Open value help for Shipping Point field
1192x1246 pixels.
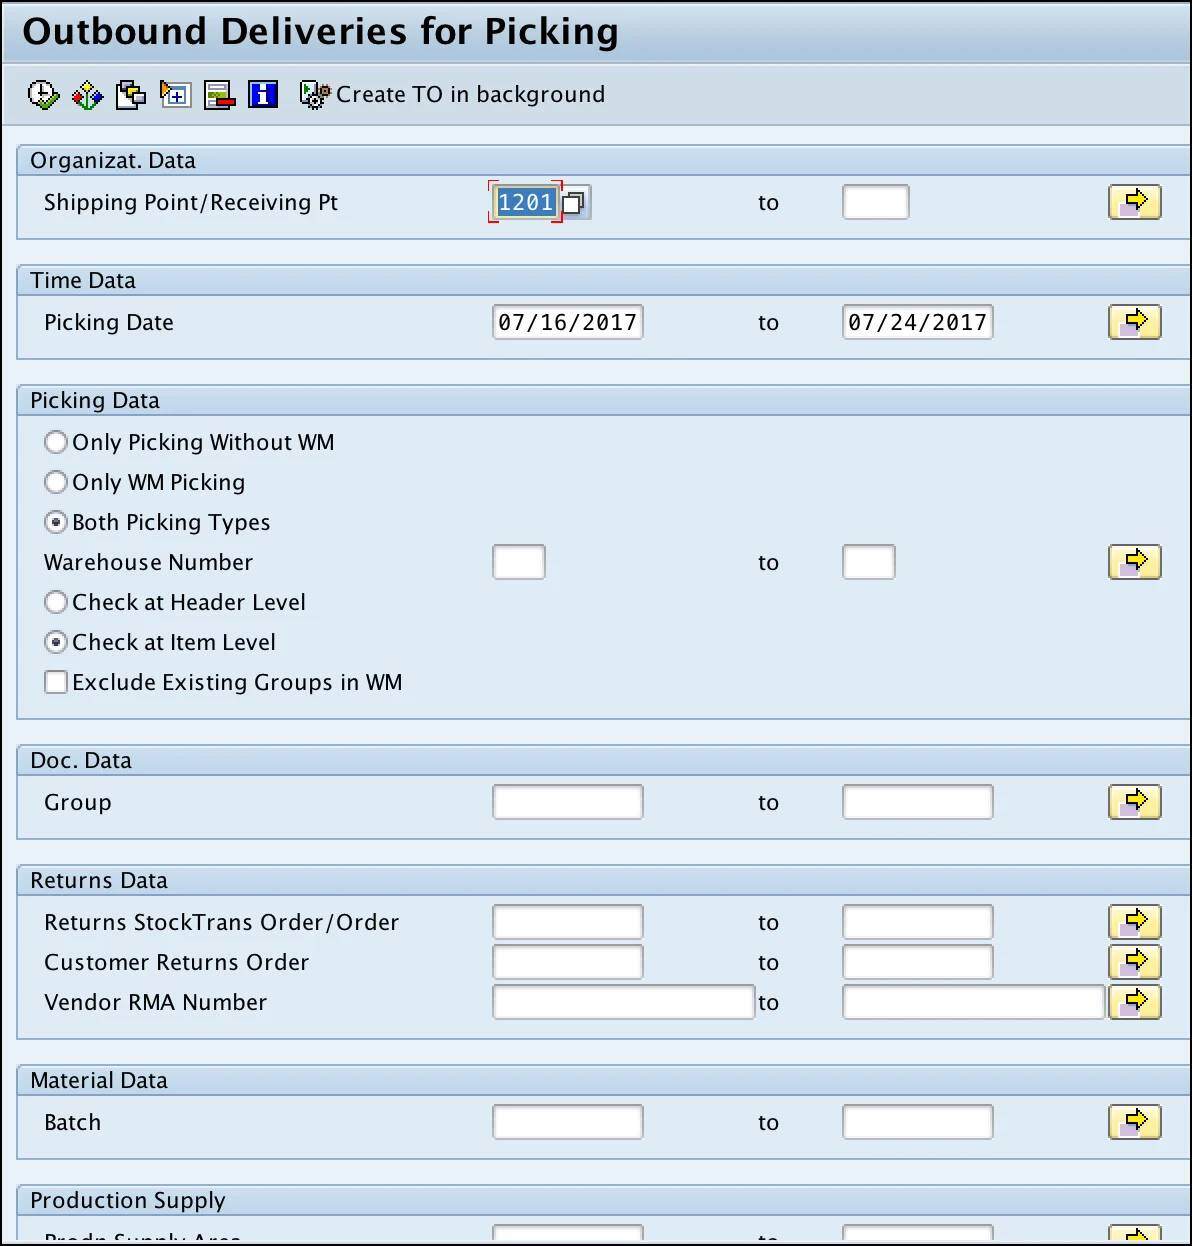575,203
